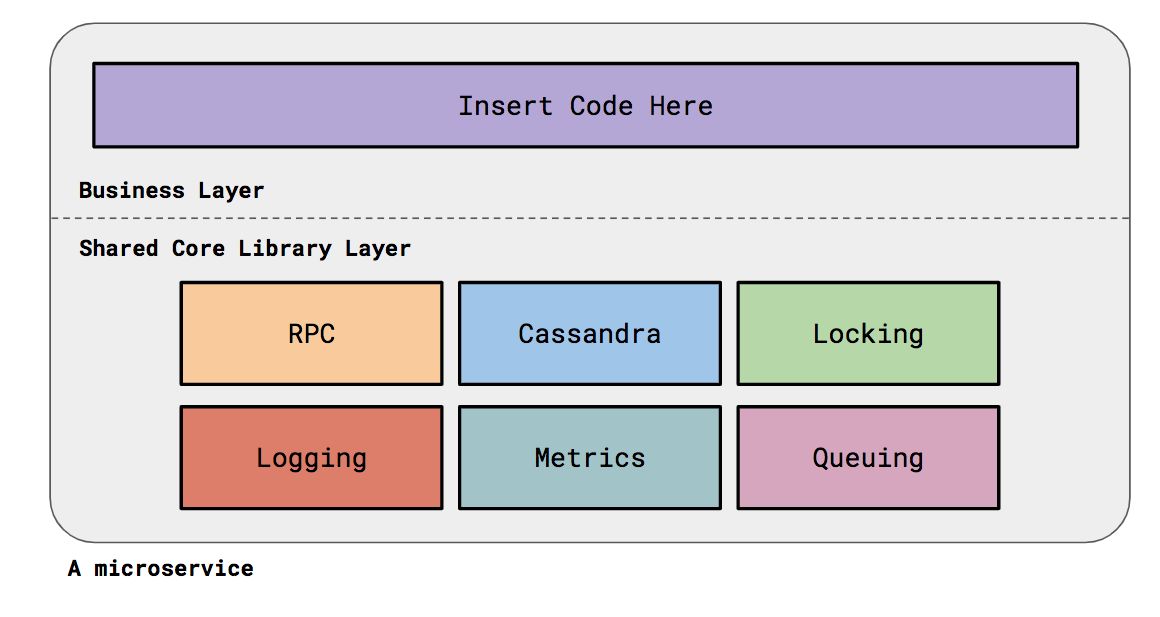The image size is (1160, 617).
Task: Select the teal Metrics block
Action: [590, 457]
